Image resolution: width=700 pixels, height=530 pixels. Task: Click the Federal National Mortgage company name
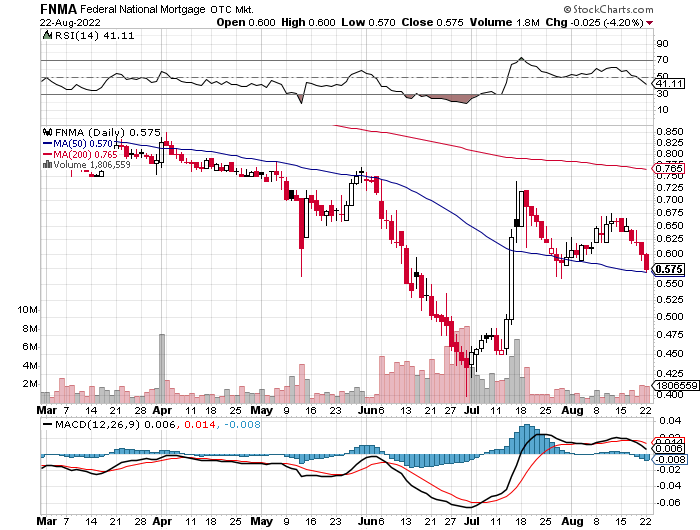pos(143,9)
